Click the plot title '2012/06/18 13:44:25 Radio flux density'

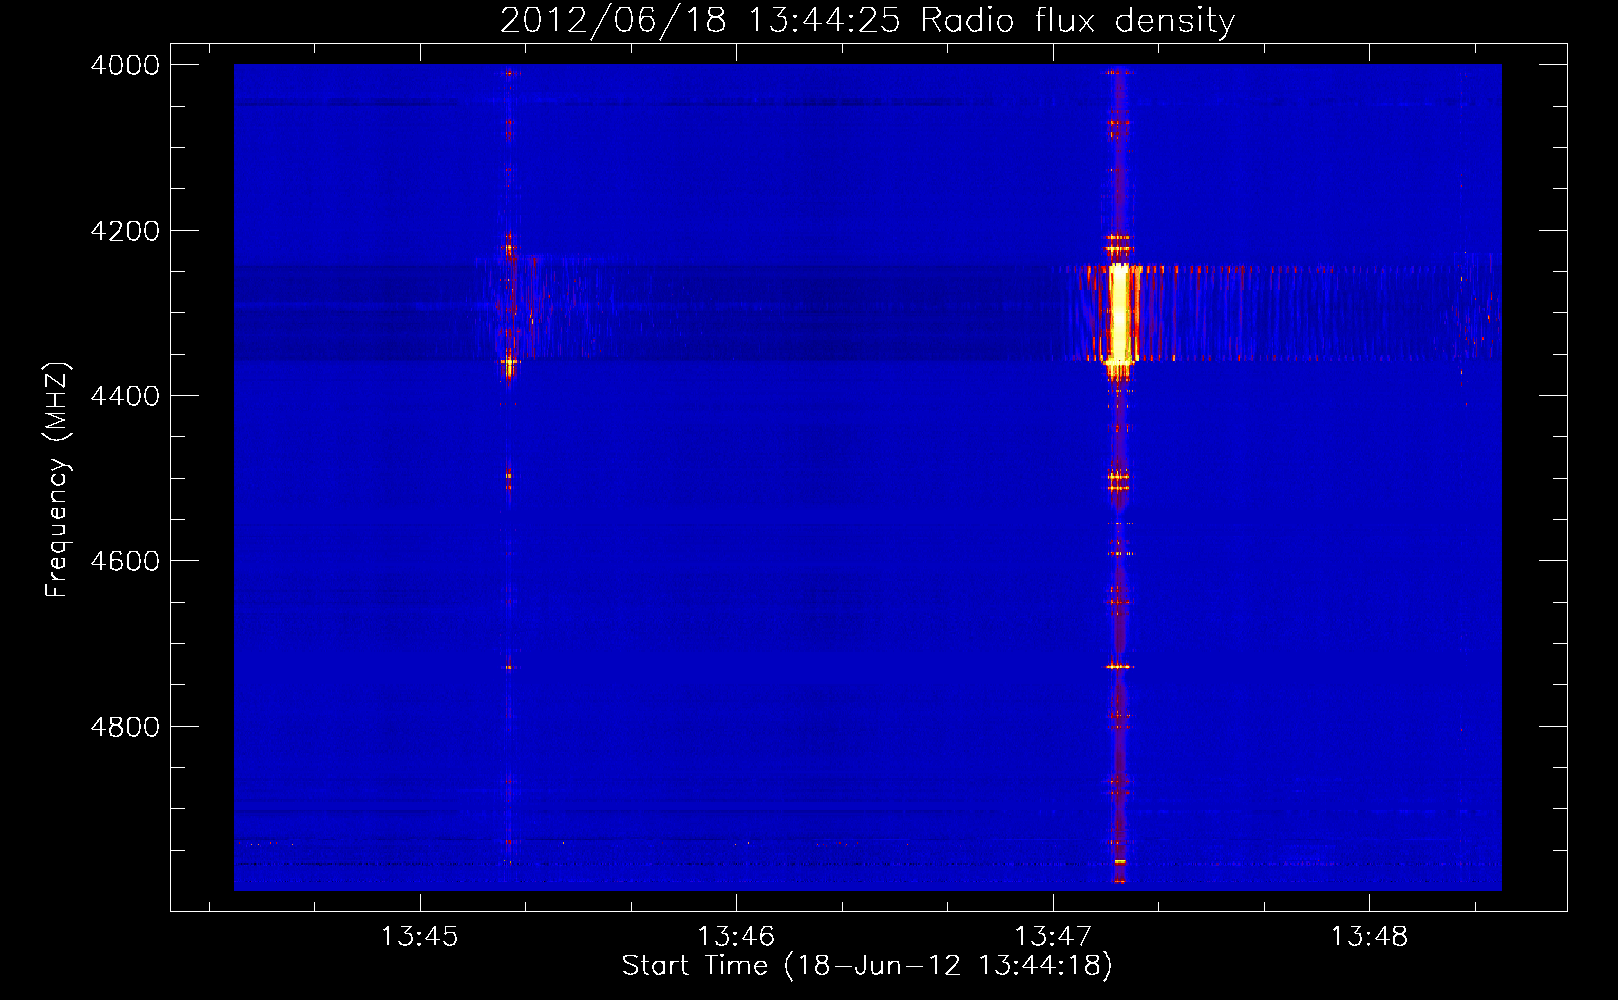[867, 20]
